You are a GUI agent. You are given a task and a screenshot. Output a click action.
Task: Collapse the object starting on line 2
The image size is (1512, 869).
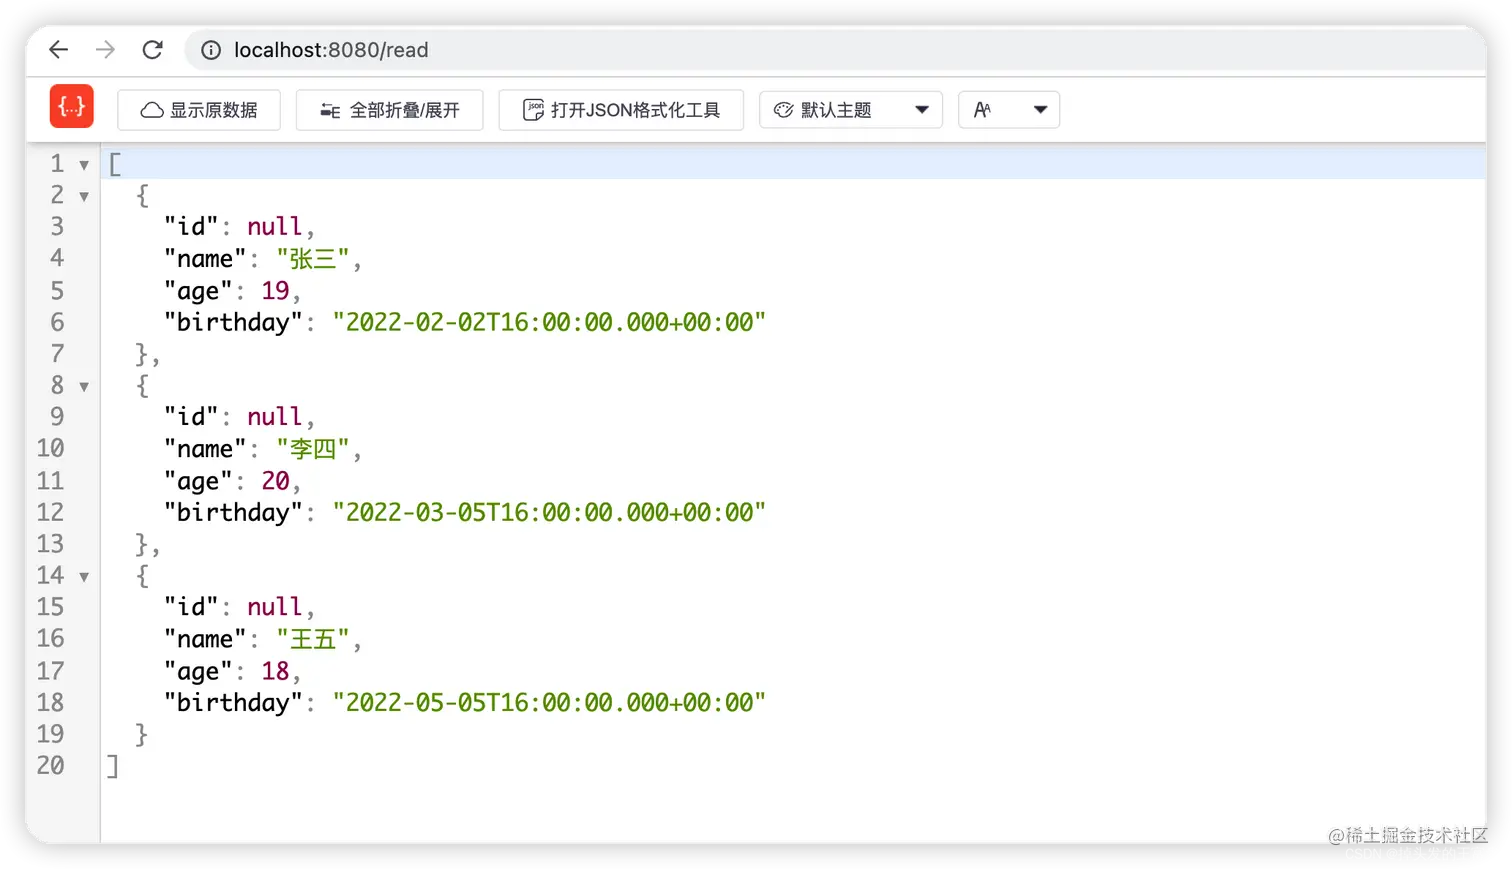point(84,196)
